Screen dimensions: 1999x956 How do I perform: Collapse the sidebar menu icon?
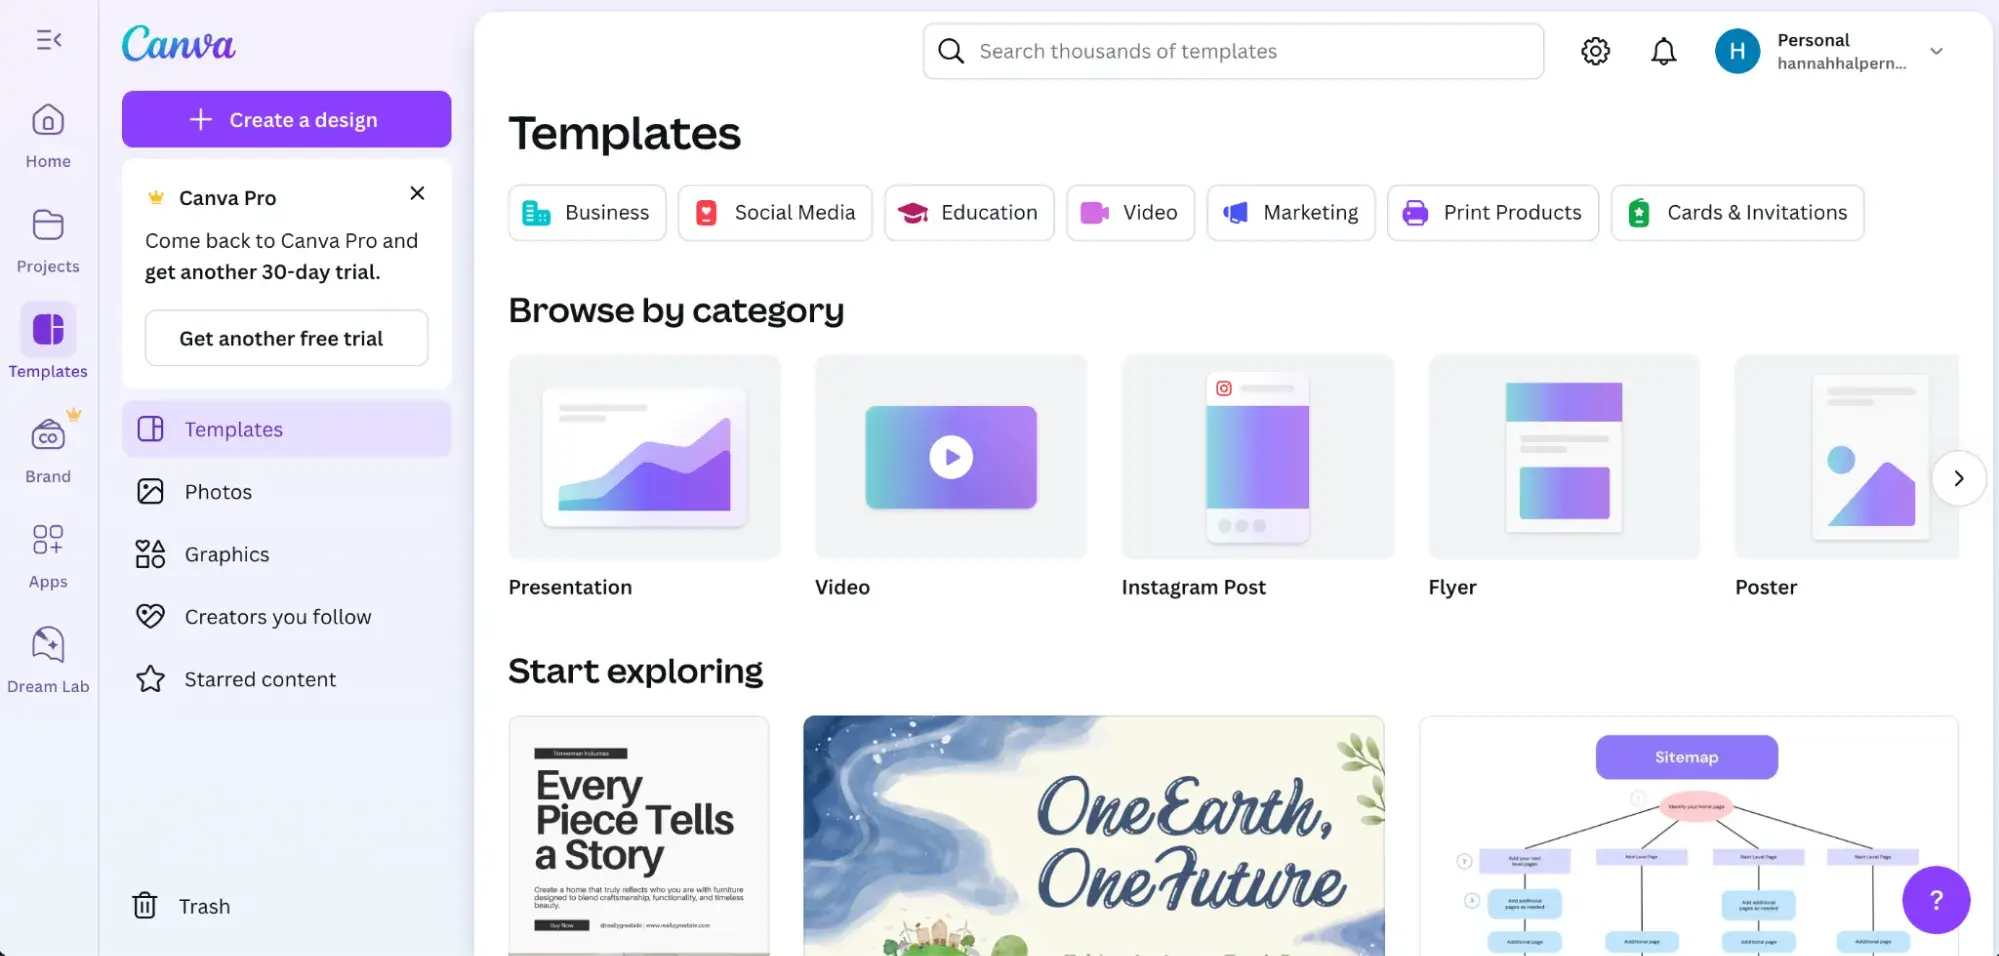[48, 40]
